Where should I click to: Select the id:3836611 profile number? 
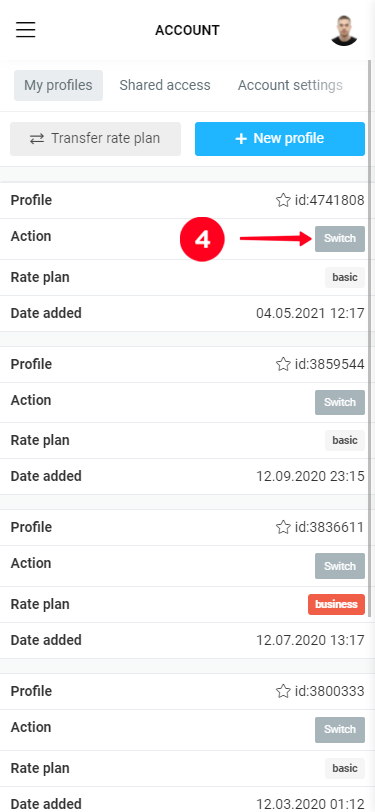(x=329, y=527)
